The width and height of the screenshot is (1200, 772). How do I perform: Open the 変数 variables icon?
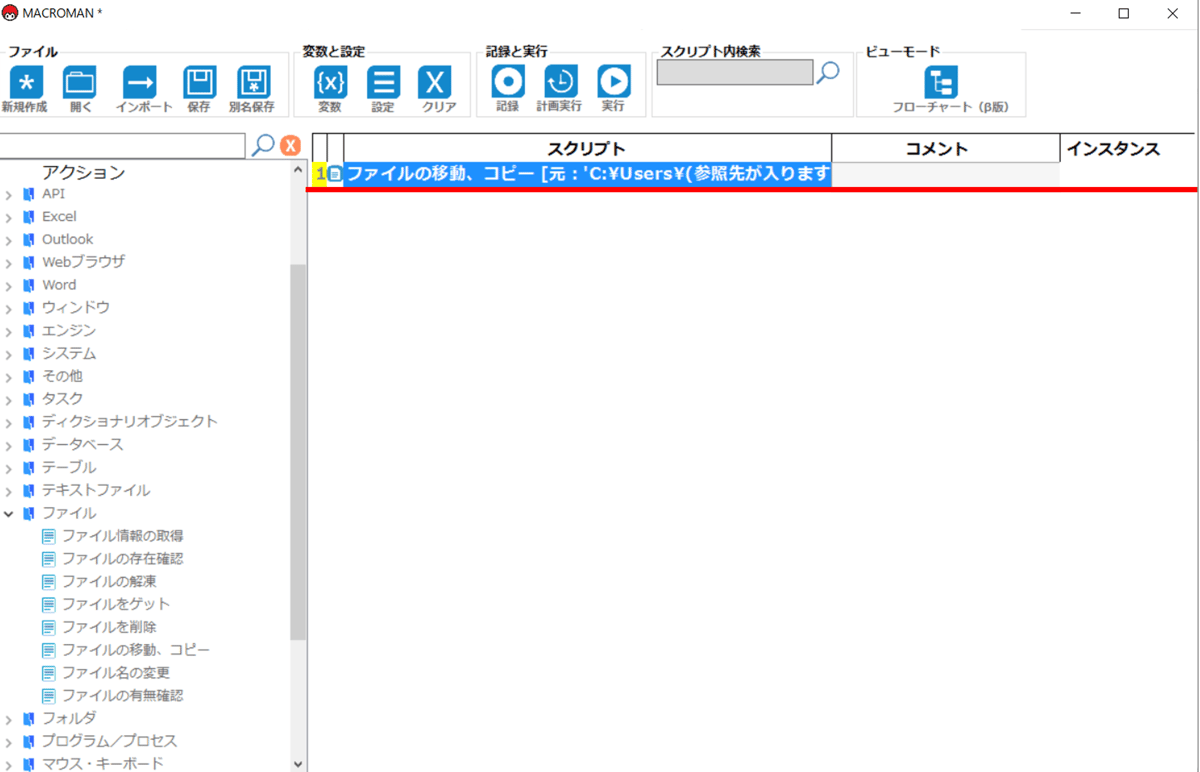330,82
